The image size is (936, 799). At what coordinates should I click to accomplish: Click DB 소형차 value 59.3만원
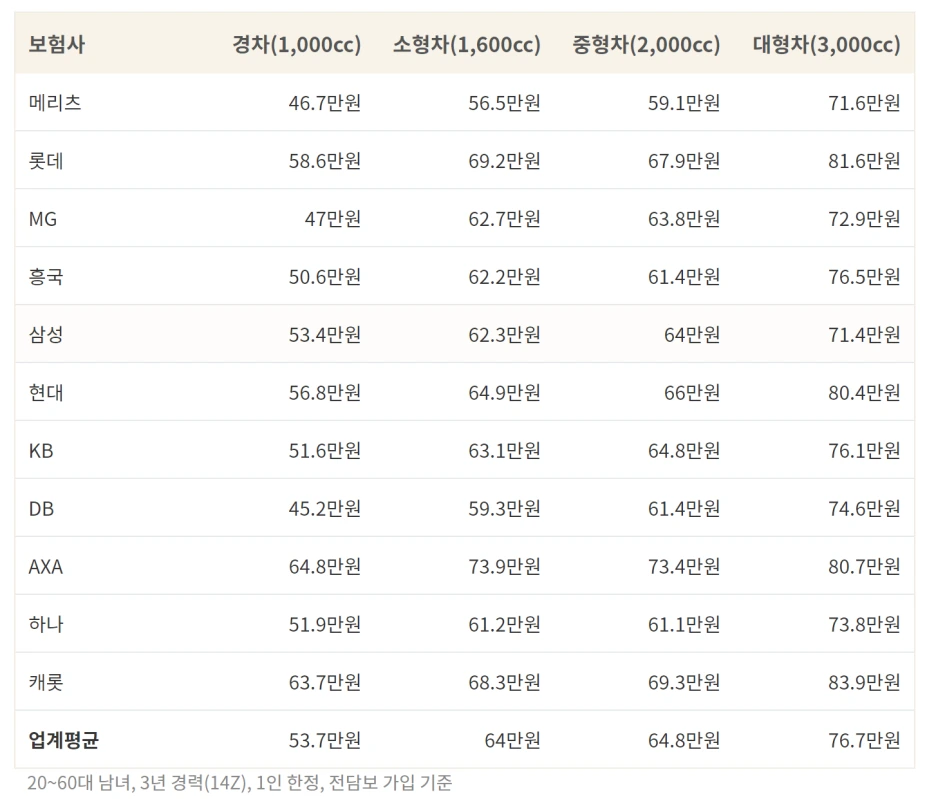click(x=504, y=508)
